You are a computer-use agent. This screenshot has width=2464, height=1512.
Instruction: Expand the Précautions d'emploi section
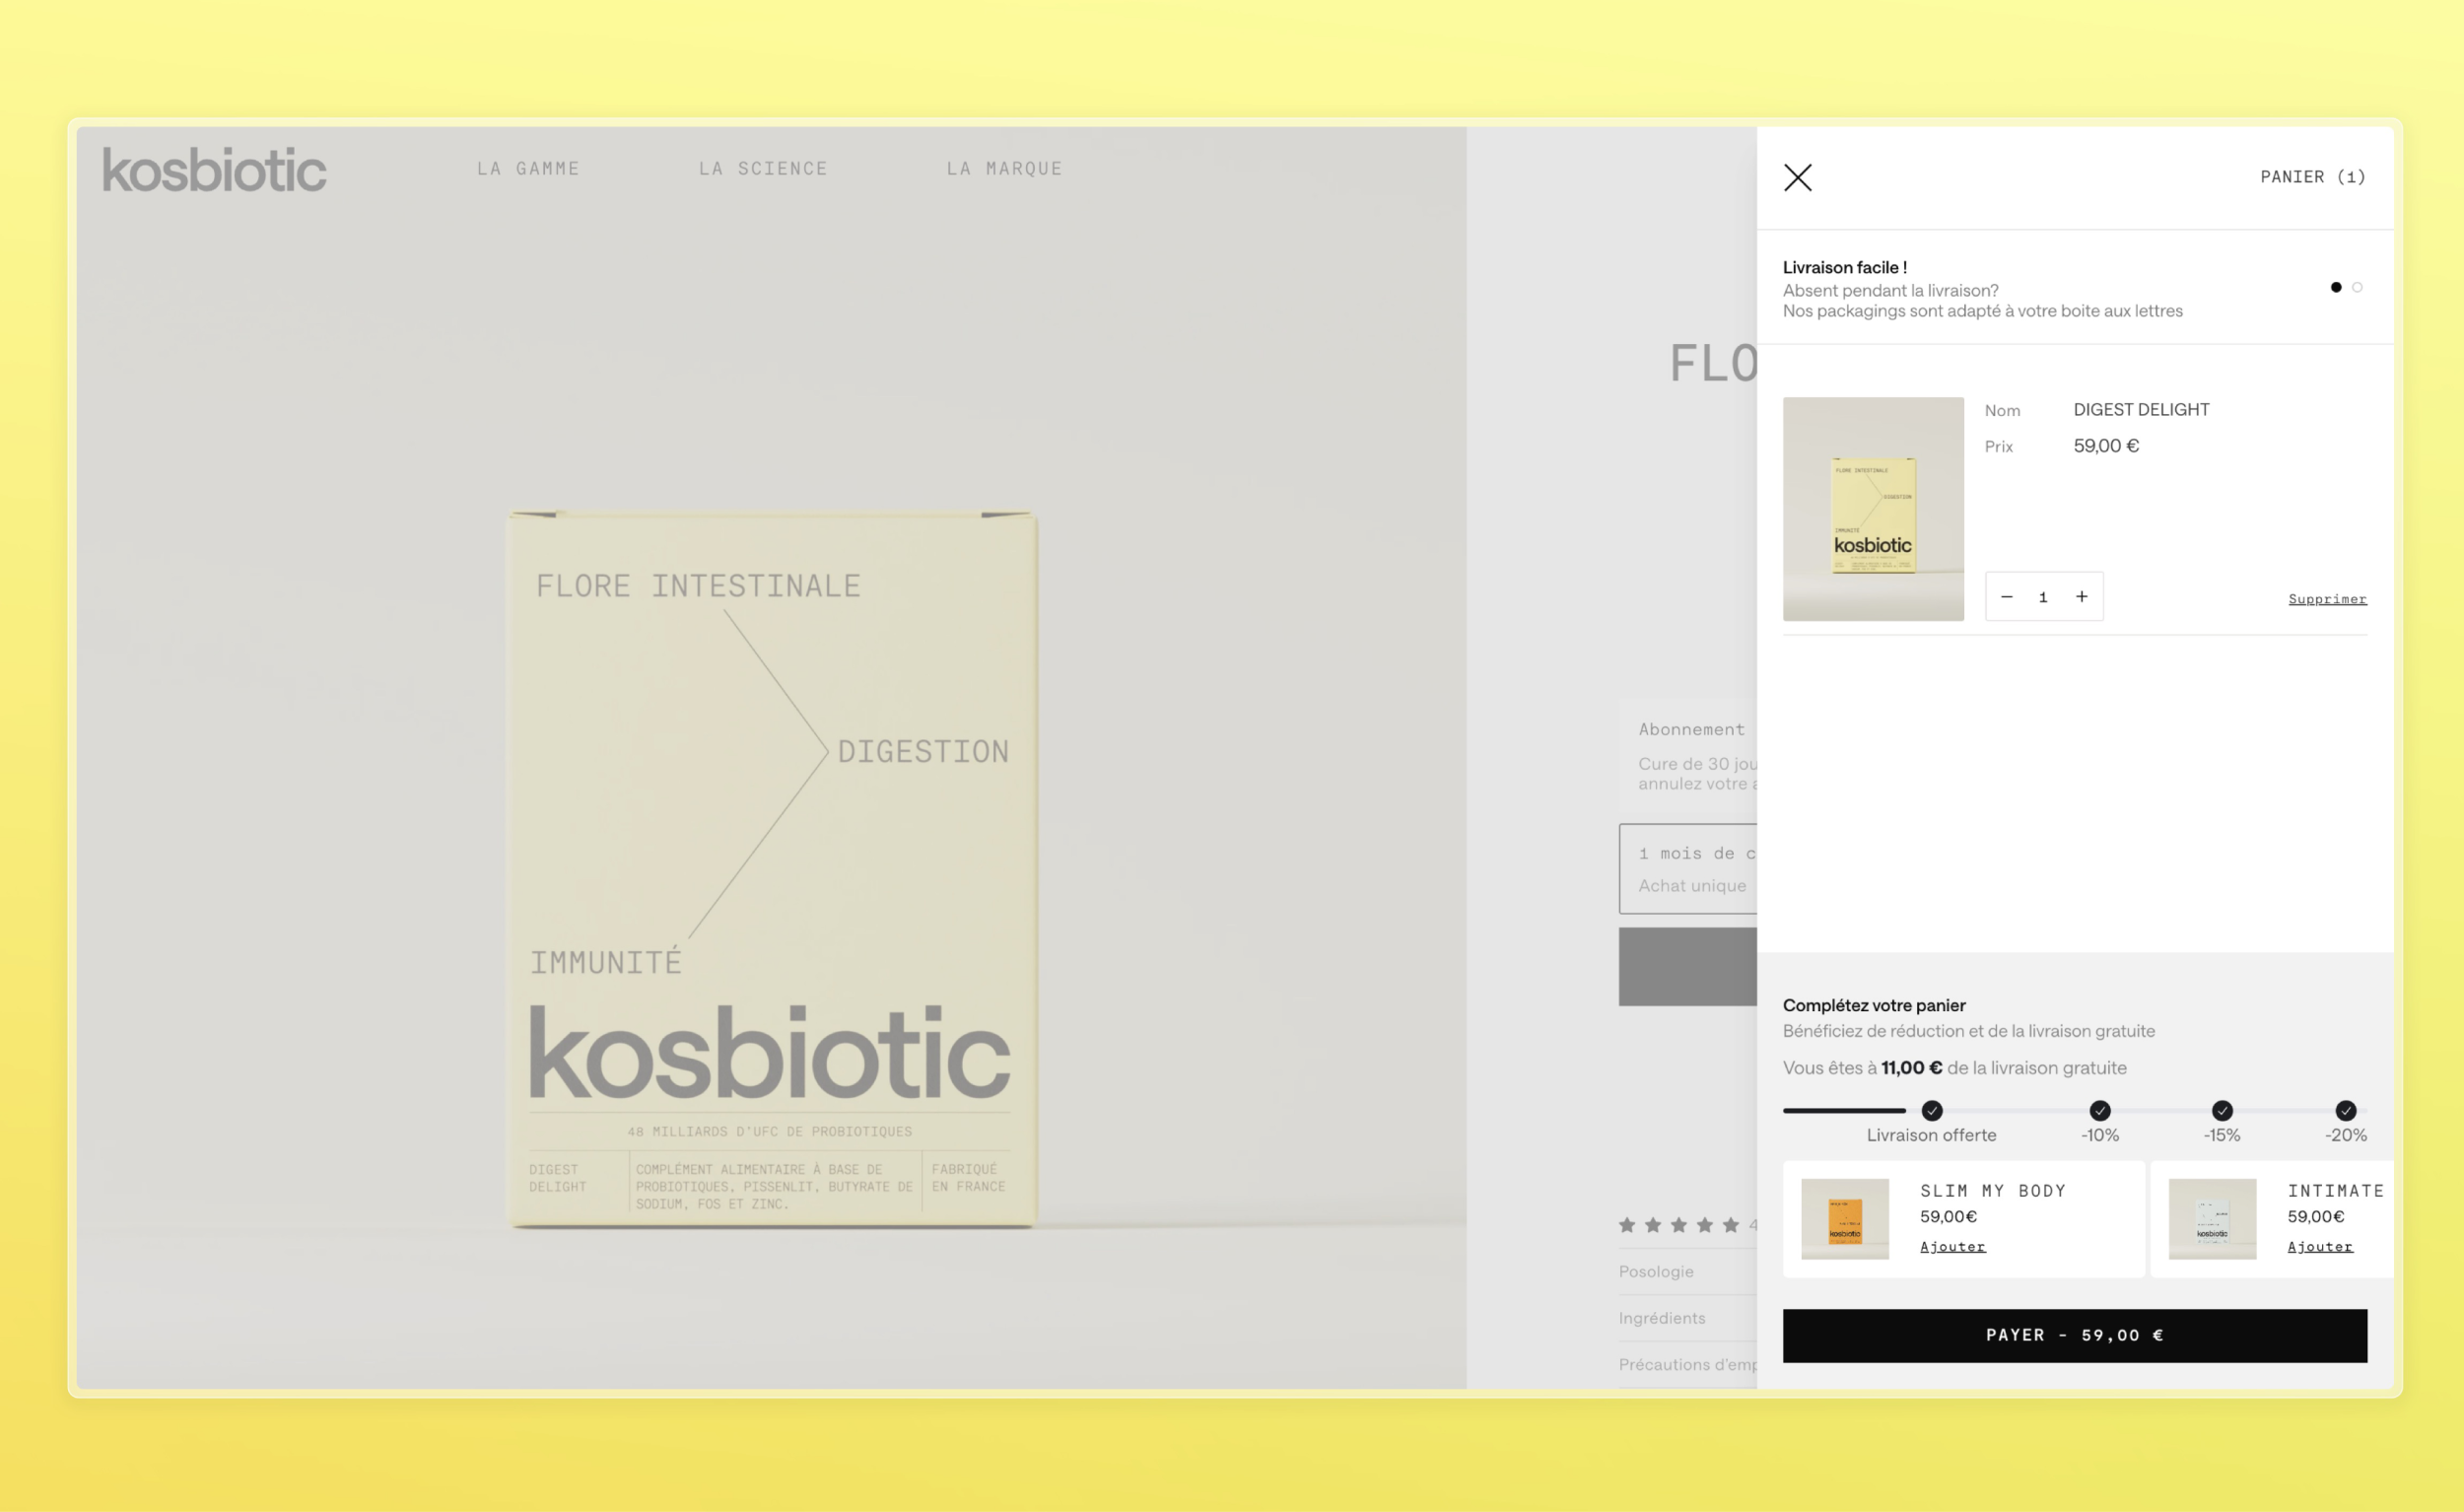click(x=1687, y=1364)
